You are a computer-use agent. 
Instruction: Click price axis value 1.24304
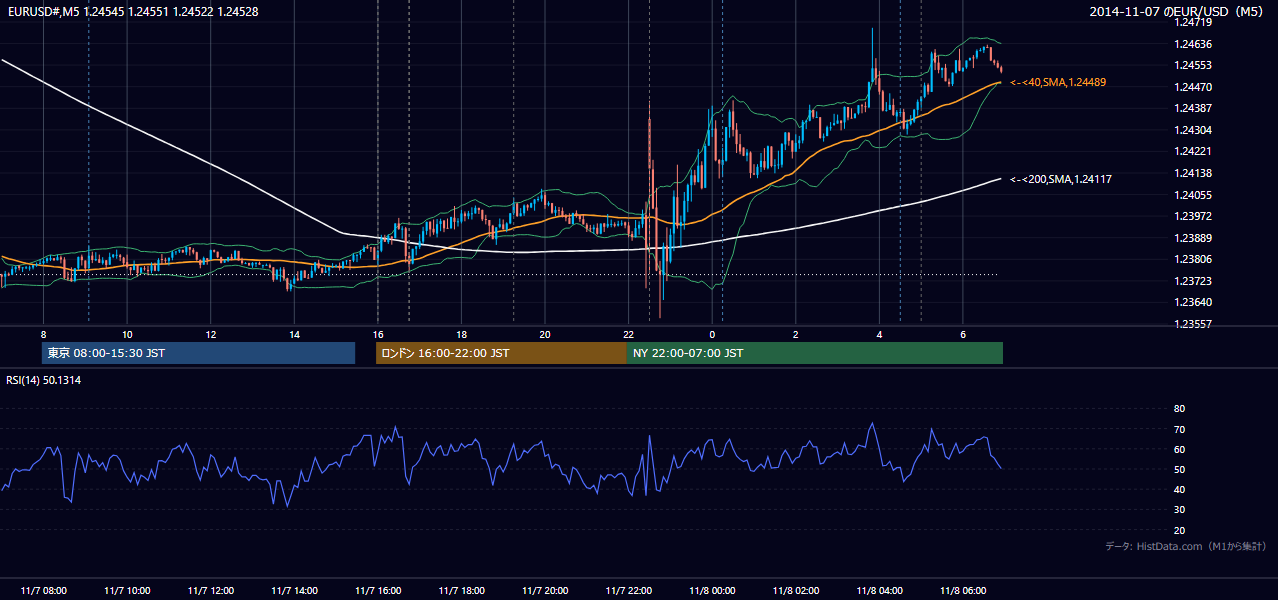point(1192,131)
